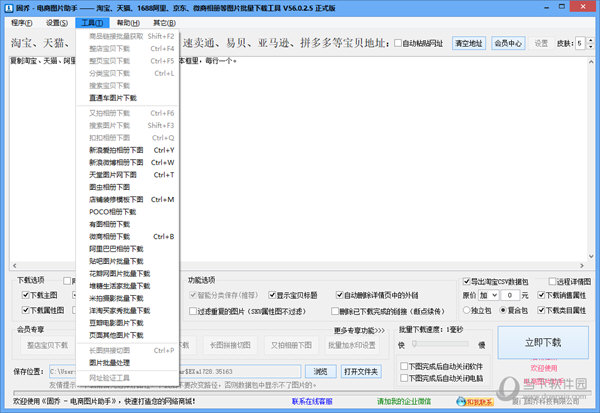Open the 其它(B) menu
Screen dimensions: 600x413
tap(164, 23)
